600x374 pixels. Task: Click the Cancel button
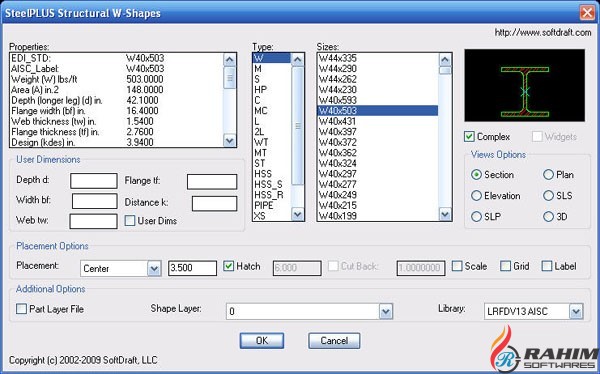[x=334, y=341]
